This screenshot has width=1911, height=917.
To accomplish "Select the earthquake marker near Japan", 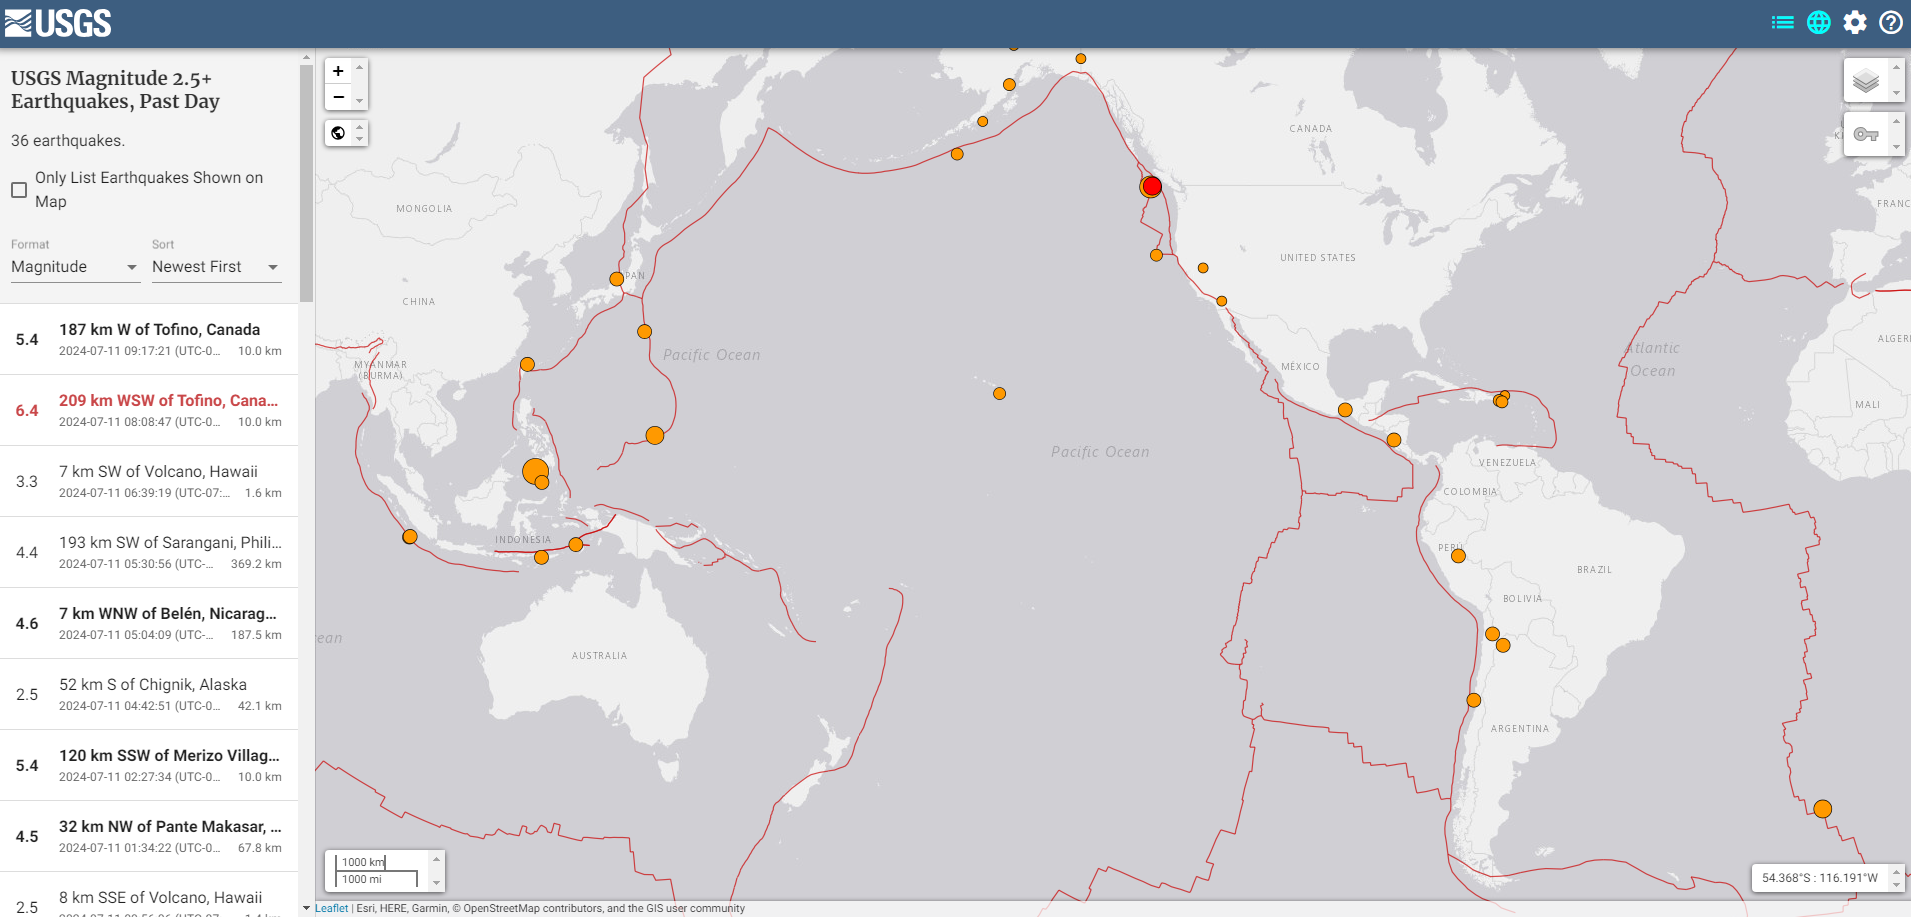I will point(617,279).
